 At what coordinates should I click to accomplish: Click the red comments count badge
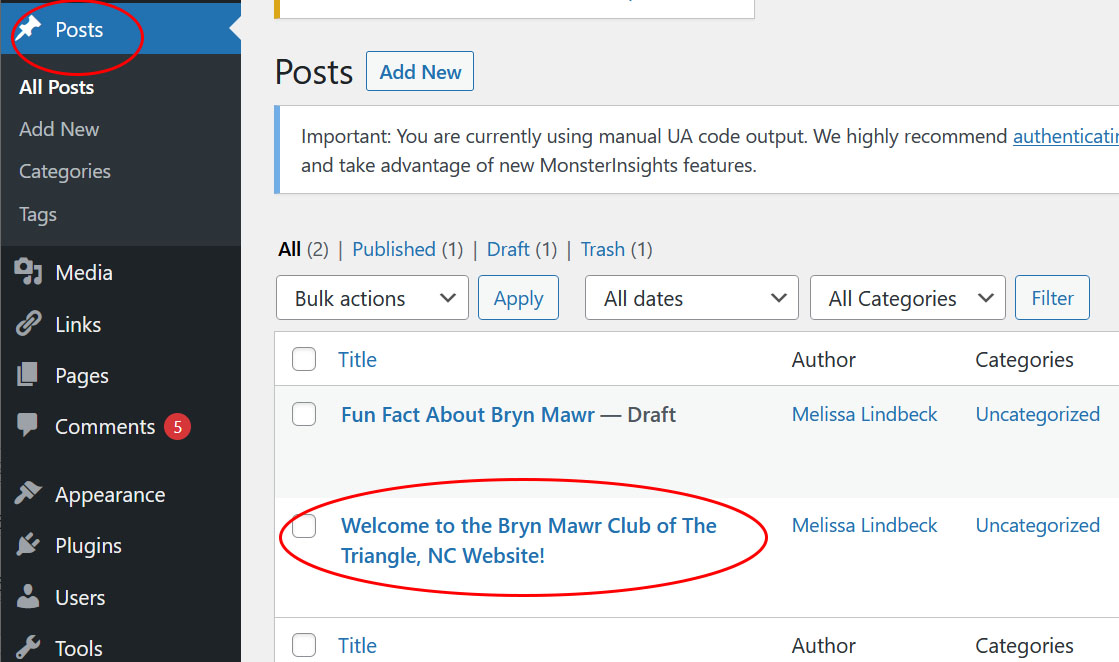click(x=178, y=427)
